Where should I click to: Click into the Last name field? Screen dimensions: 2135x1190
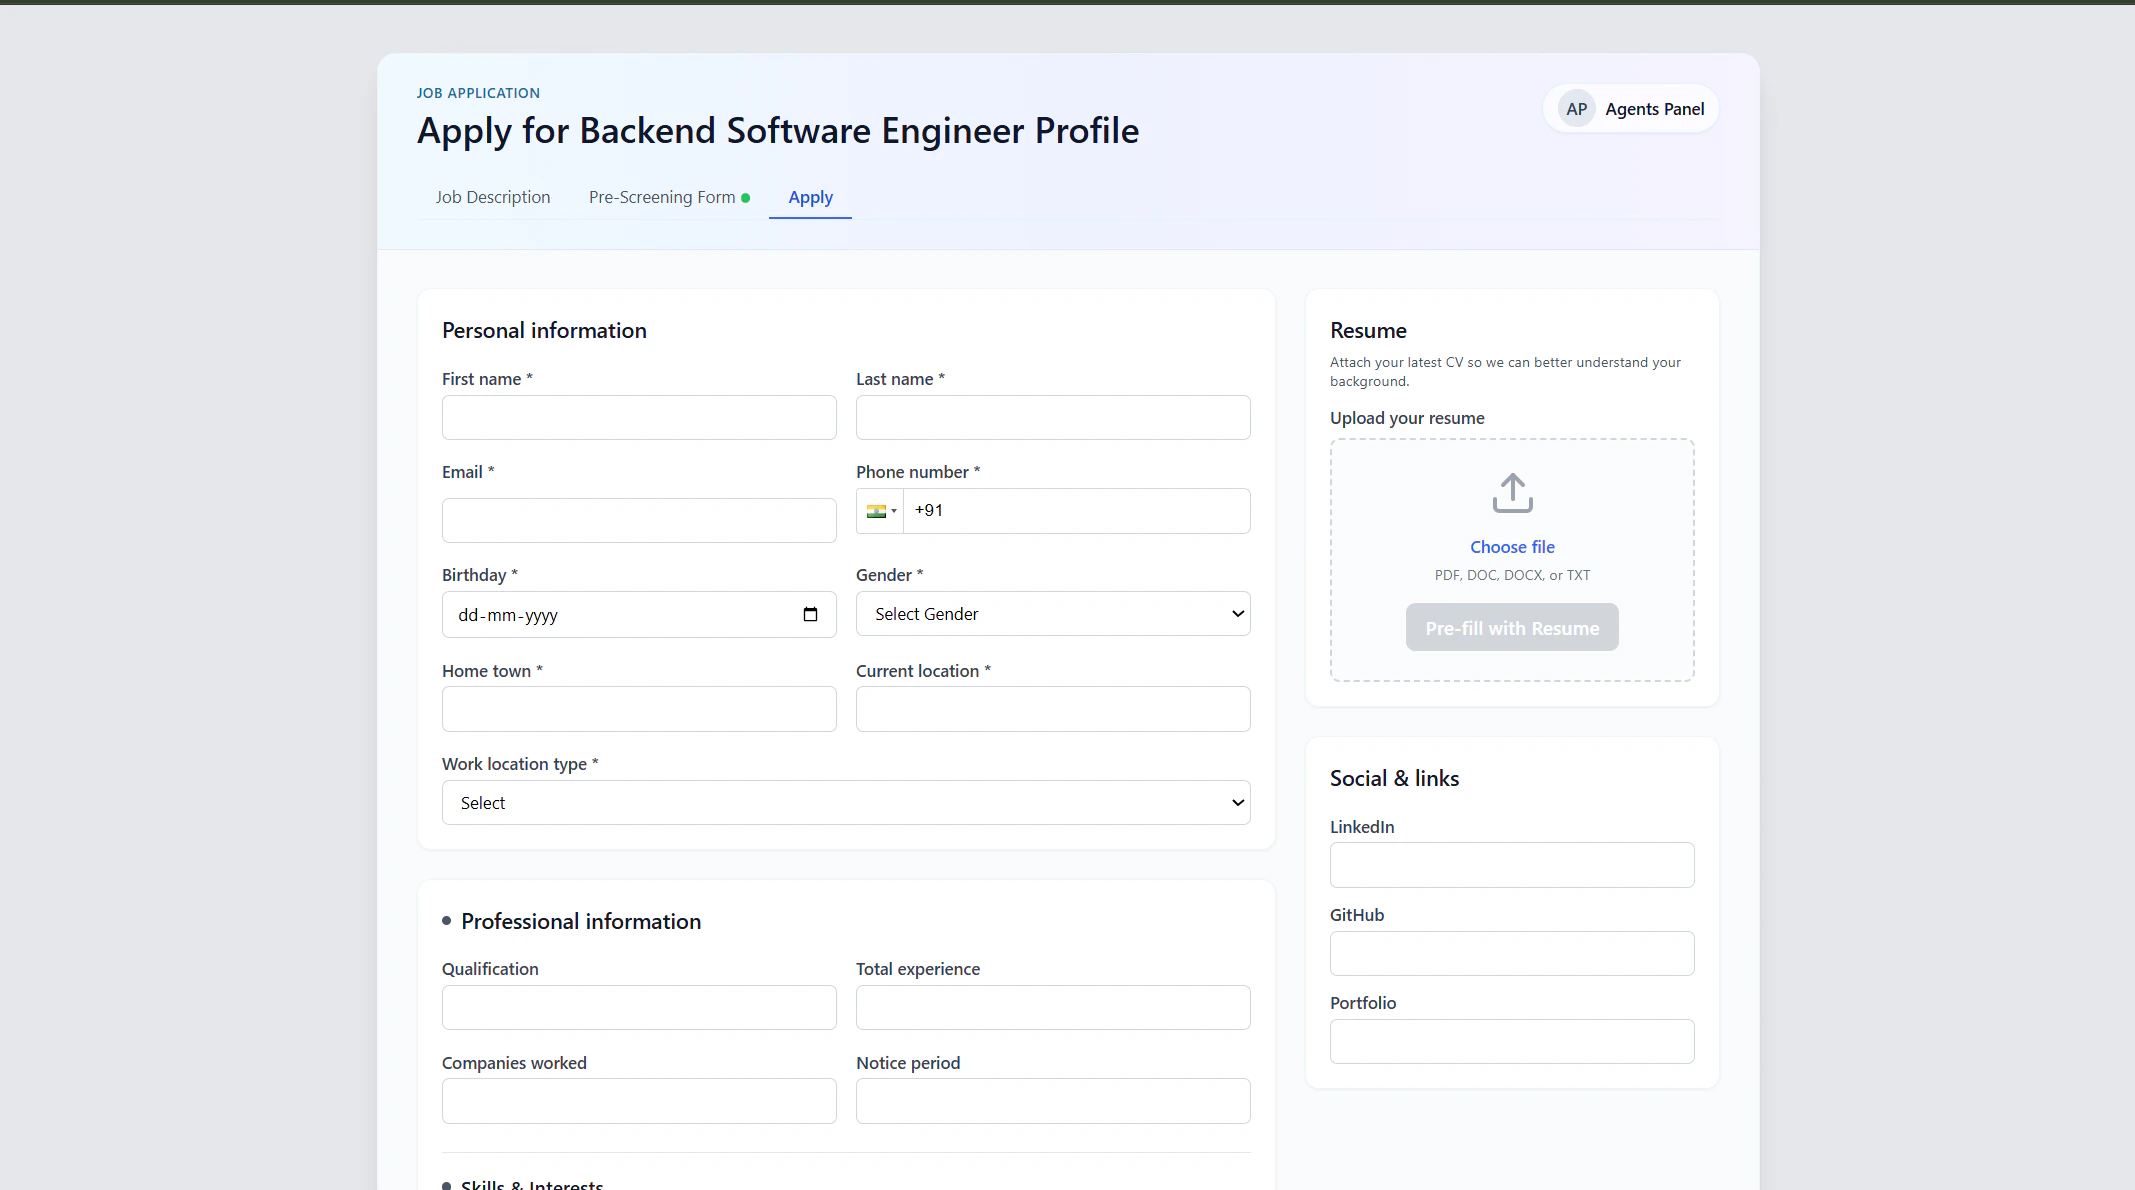[1052, 417]
